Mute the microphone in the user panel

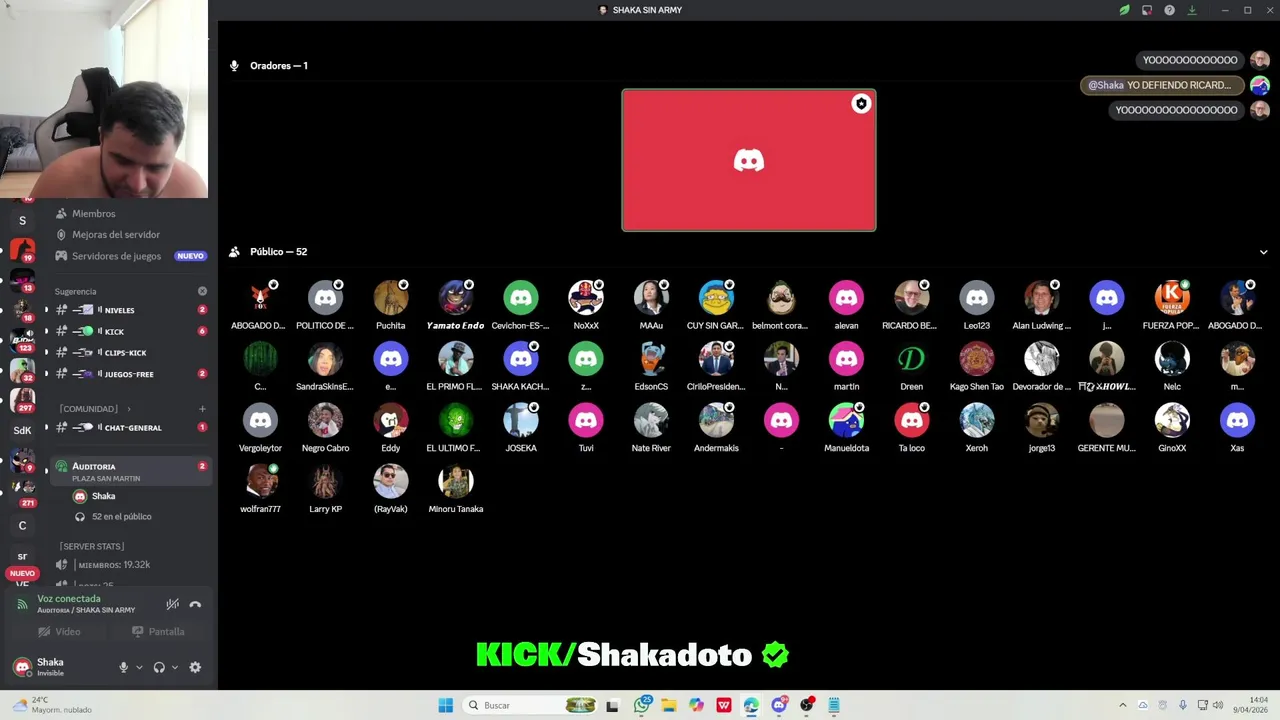click(x=124, y=667)
